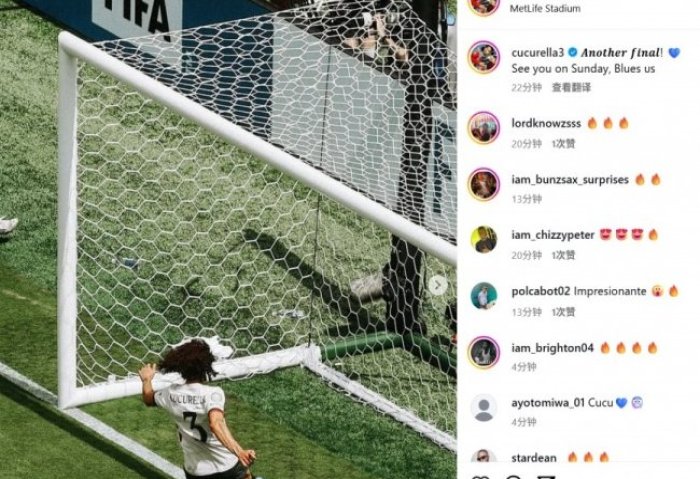View likes on polcabot02's Impresionante comment
This screenshot has width=700, height=479.
pos(563,312)
